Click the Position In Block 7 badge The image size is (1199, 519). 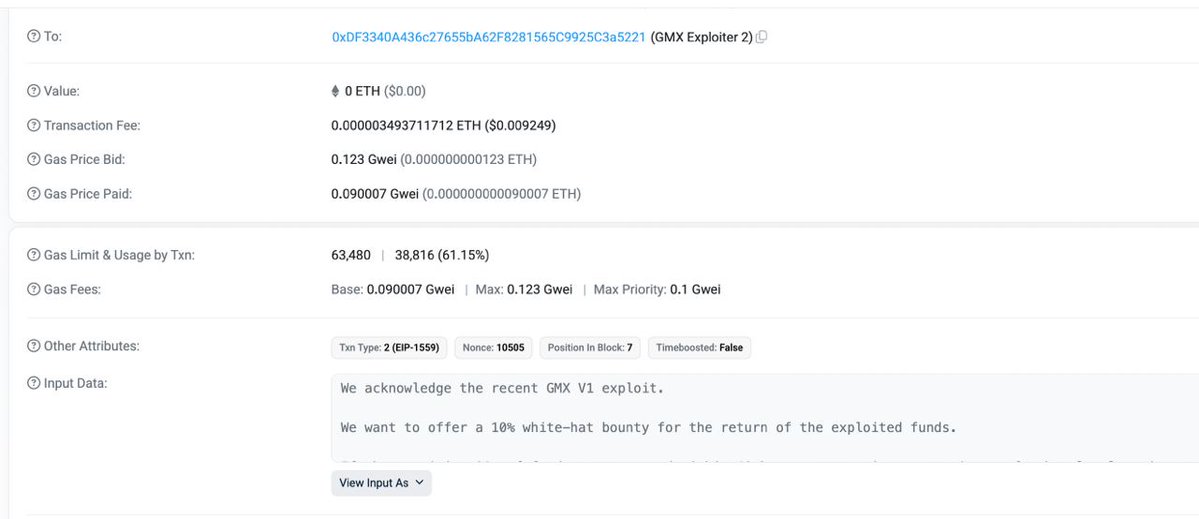590,347
